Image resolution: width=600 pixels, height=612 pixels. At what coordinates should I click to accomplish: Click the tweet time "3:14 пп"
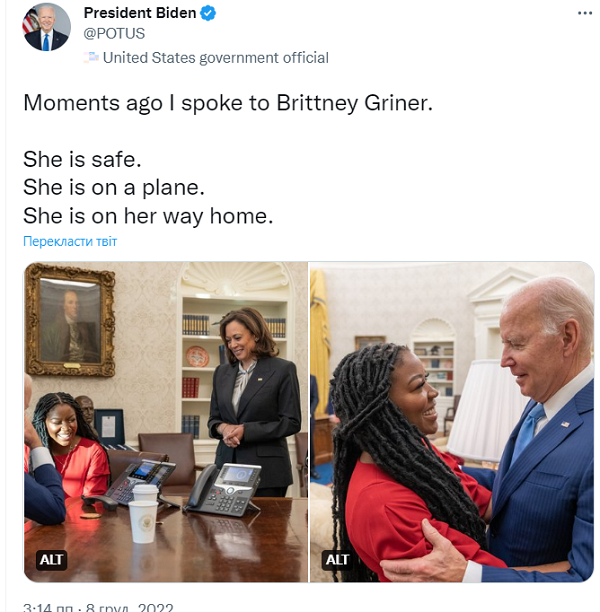[x=52, y=605]
